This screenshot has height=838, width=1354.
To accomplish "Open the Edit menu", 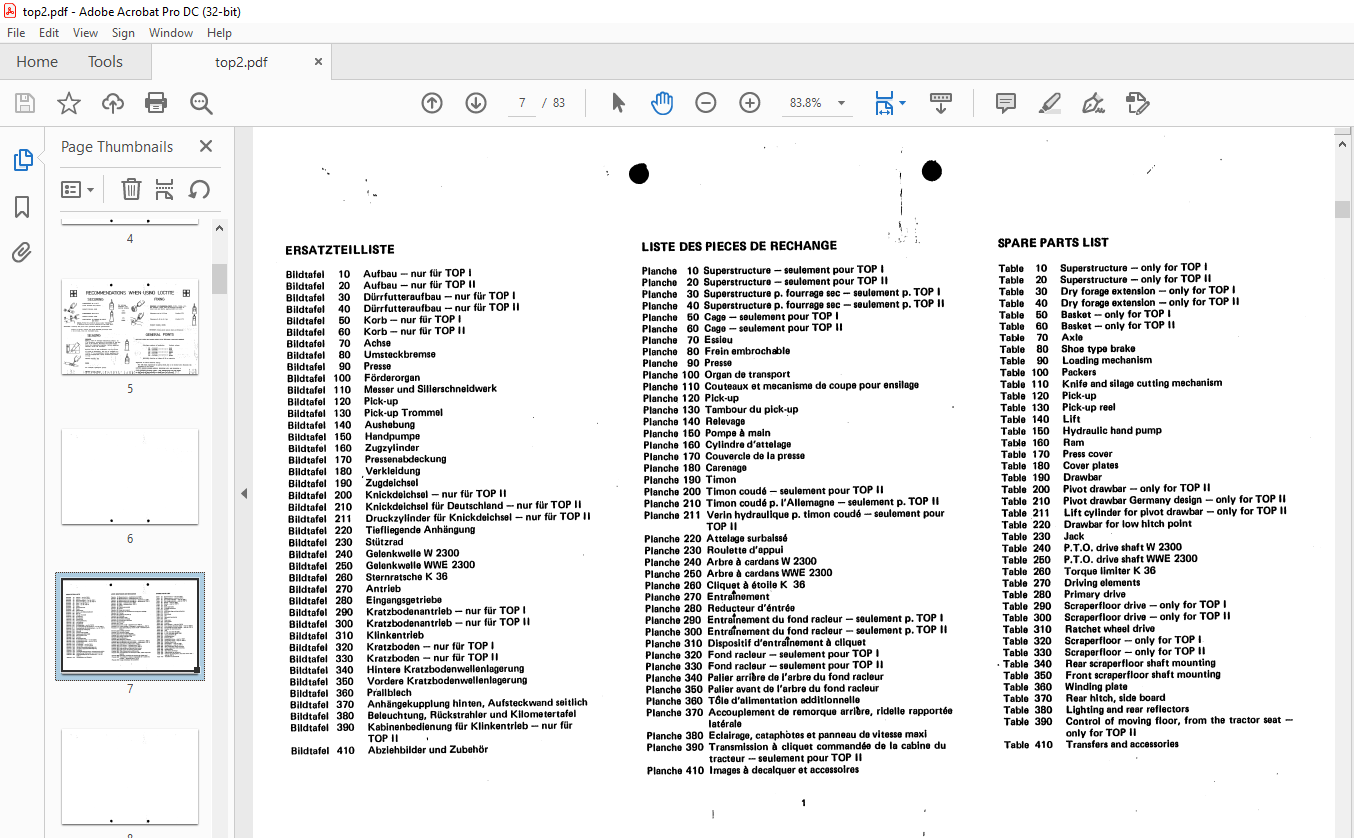I will 49,33.
